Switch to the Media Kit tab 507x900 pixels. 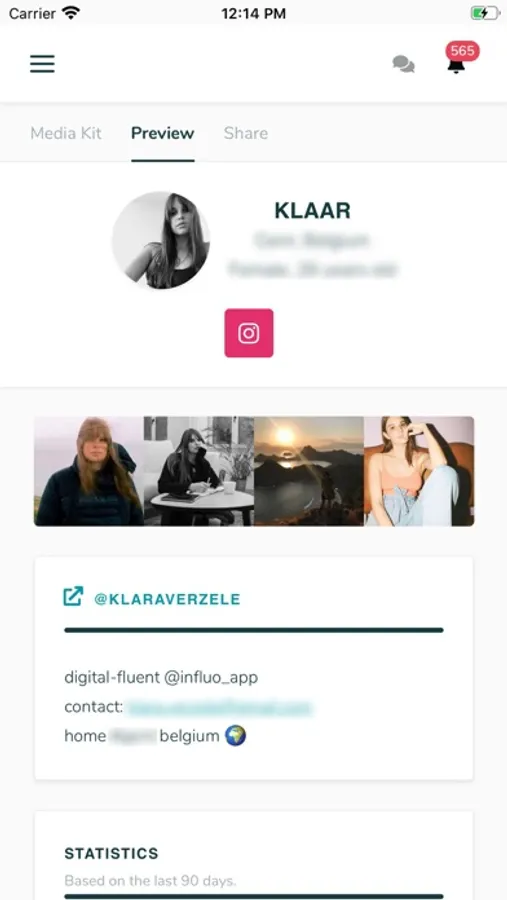pos(66,133)
